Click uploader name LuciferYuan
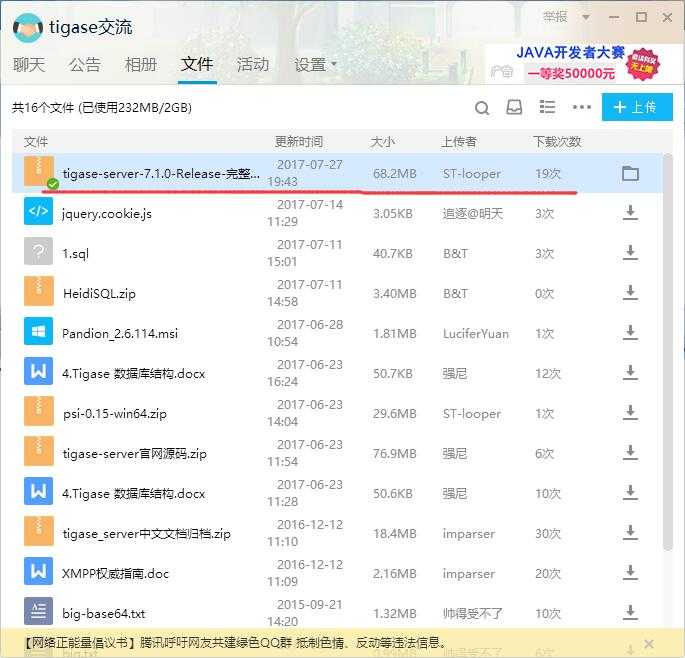The width and height of the screenshot is (685, 658). (476, 334)
